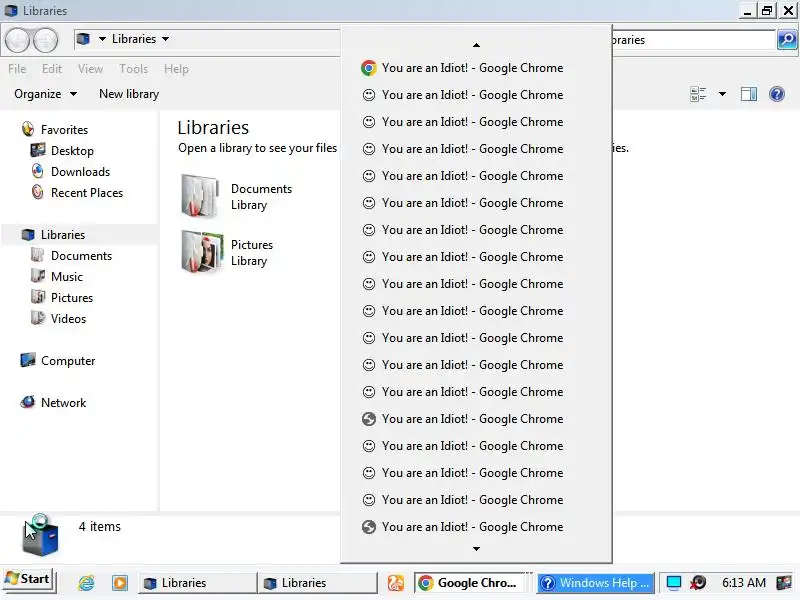Expand the arrow left of Libraries in address bar

(x=102, y=39)
